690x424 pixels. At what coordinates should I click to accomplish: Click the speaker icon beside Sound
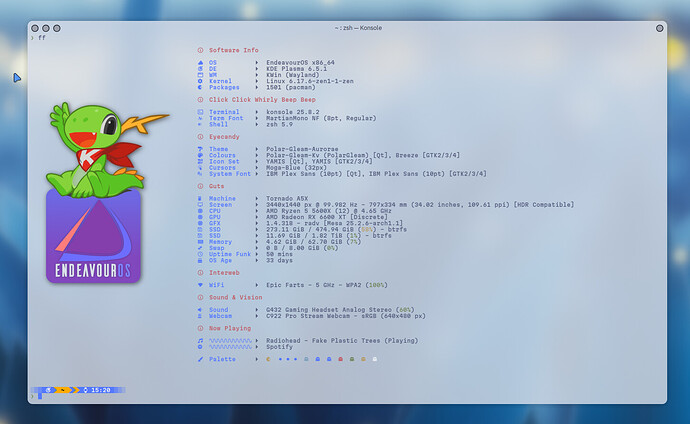(200, 310)
